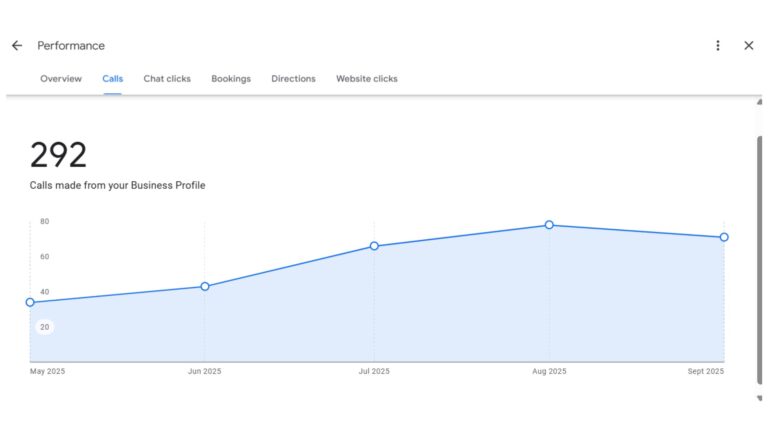Click the scroll down arrow at scrollbar bottom
This screenshot has height=432, width=768.
(x=759, y=398)
